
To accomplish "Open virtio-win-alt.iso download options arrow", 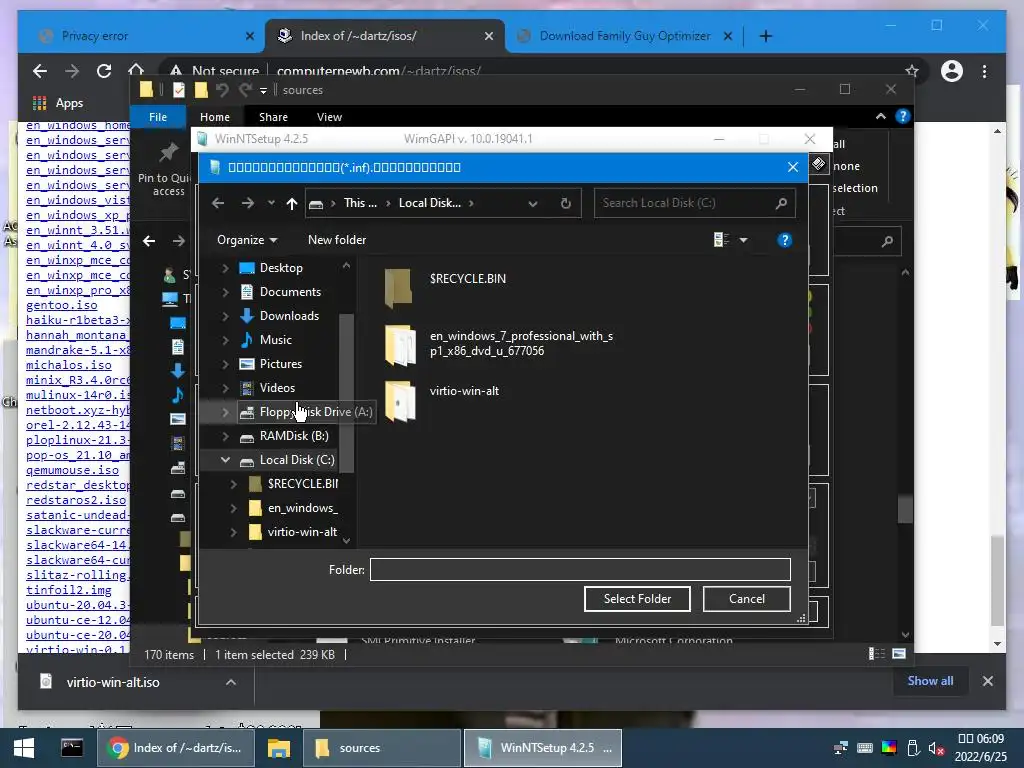I will (231, 682).
